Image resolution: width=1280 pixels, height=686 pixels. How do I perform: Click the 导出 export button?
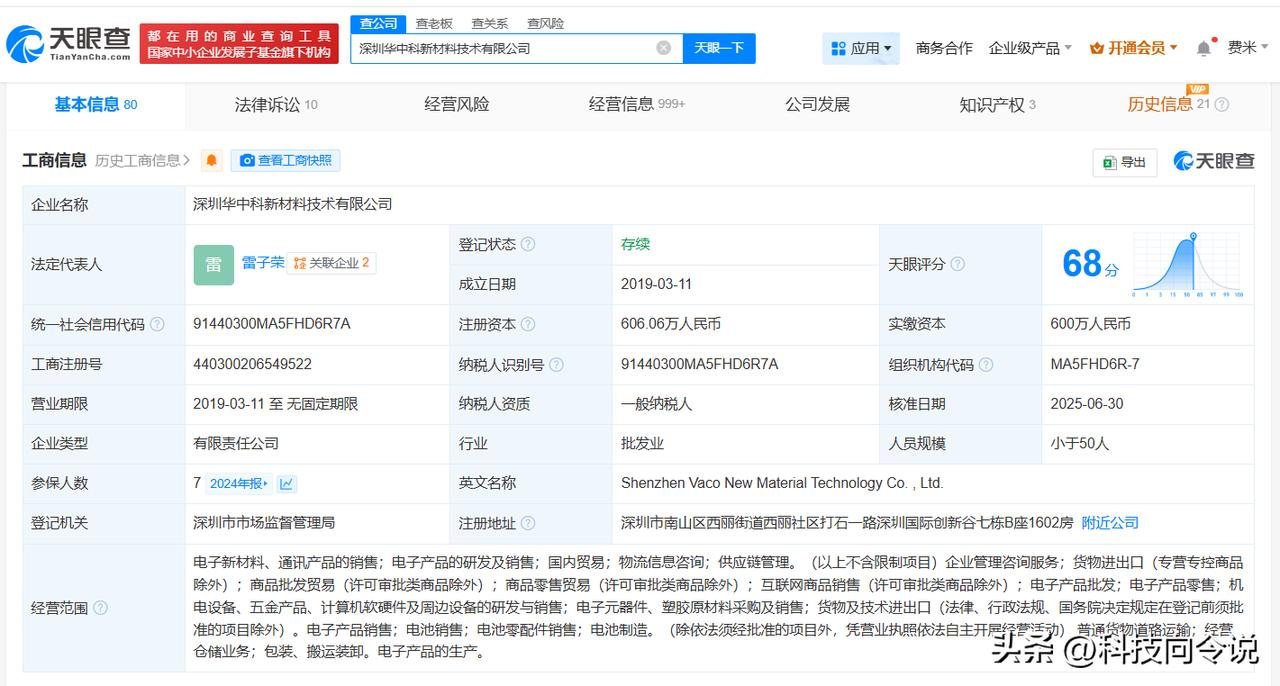(x=1125, y=162)
